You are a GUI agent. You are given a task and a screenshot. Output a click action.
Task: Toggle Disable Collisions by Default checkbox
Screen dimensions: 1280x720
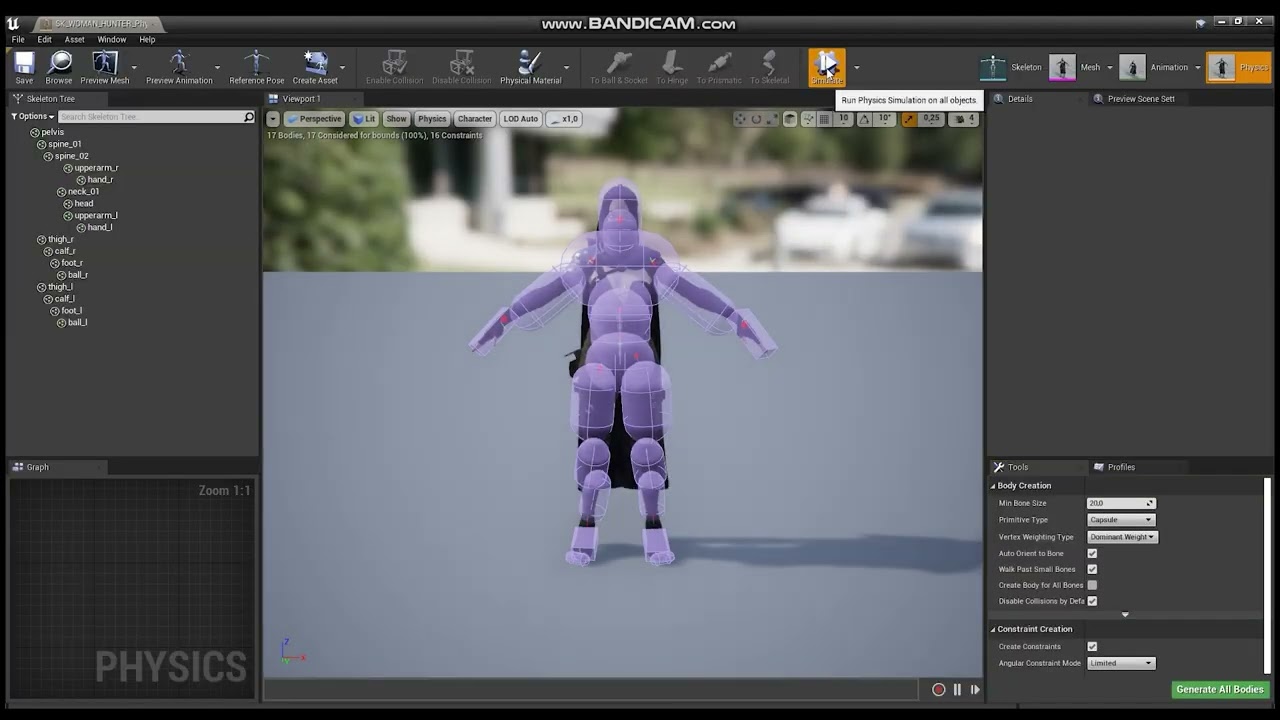coord(1092,601)
